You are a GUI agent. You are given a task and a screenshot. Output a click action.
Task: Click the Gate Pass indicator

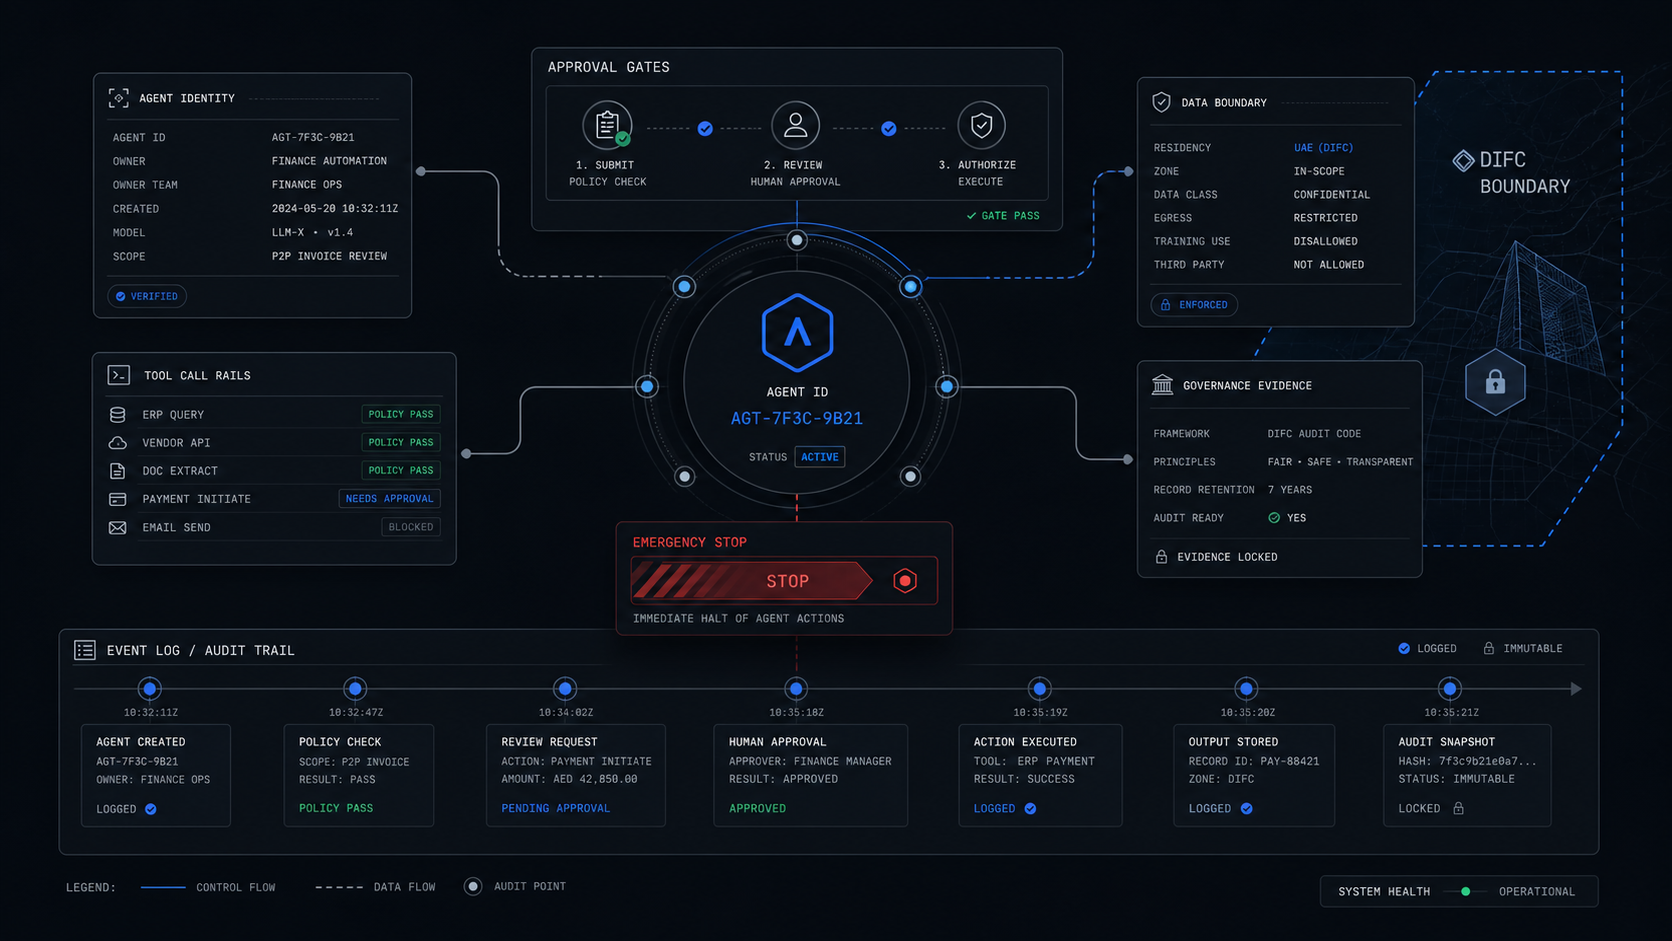click(1003, 216)
